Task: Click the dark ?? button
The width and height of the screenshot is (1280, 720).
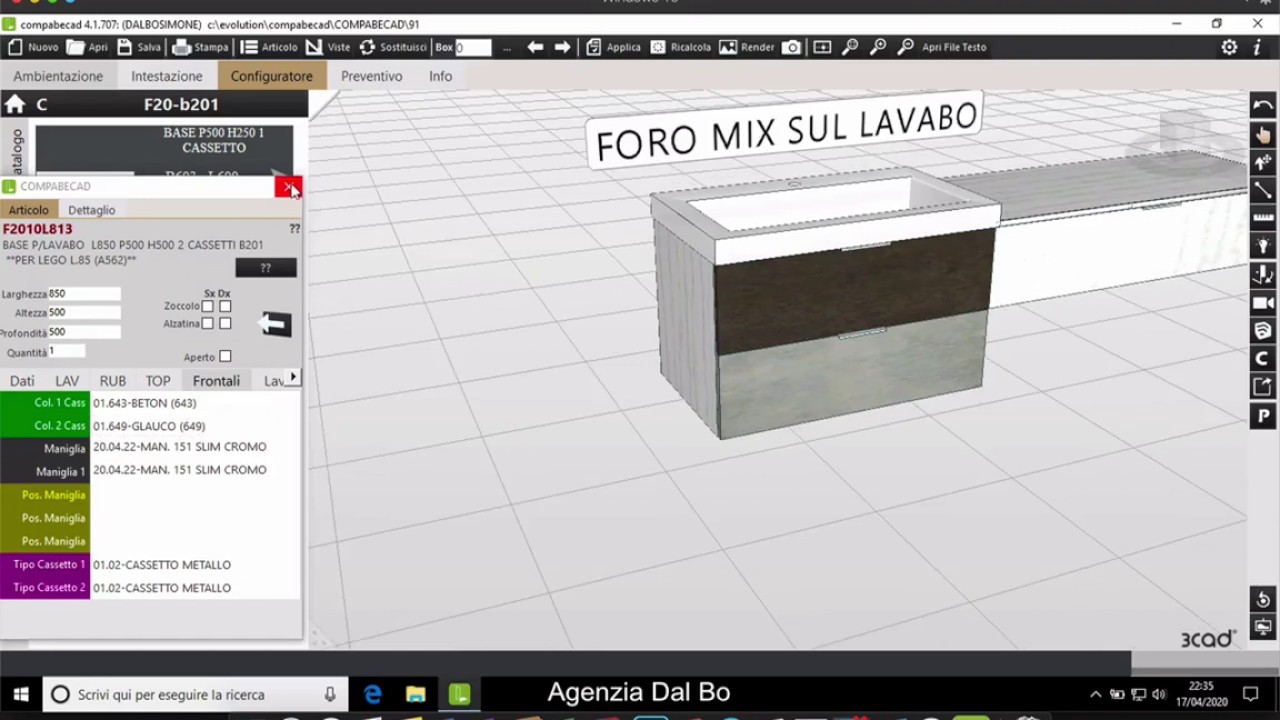Action: click(x=266, y=268)
